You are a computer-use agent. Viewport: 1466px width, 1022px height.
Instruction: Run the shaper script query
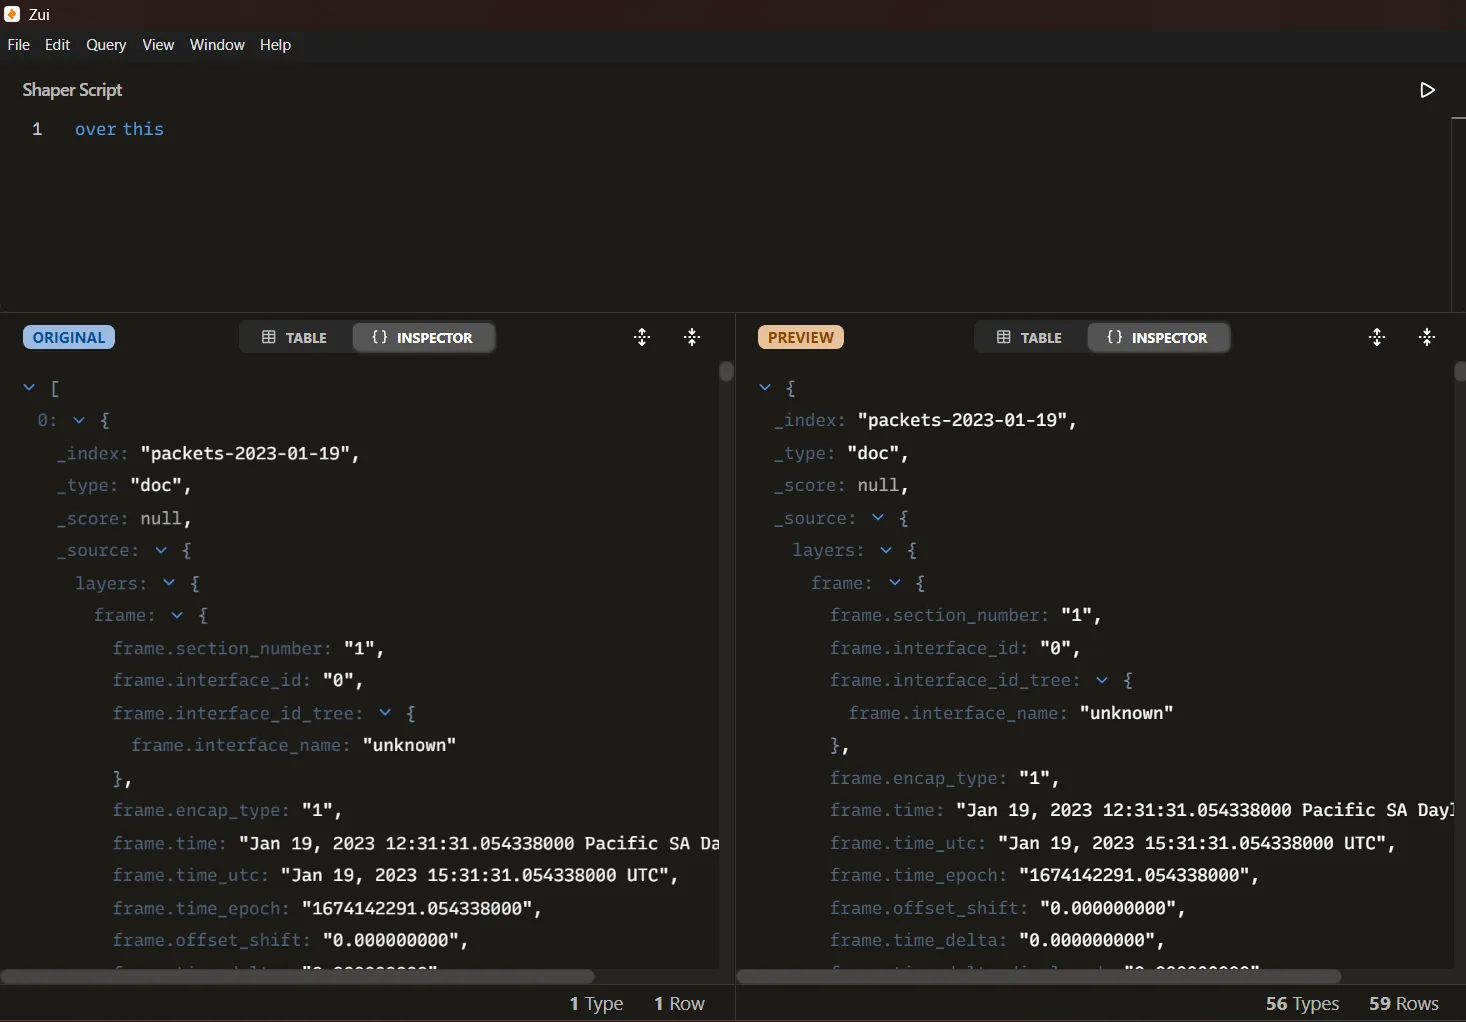1426,89
